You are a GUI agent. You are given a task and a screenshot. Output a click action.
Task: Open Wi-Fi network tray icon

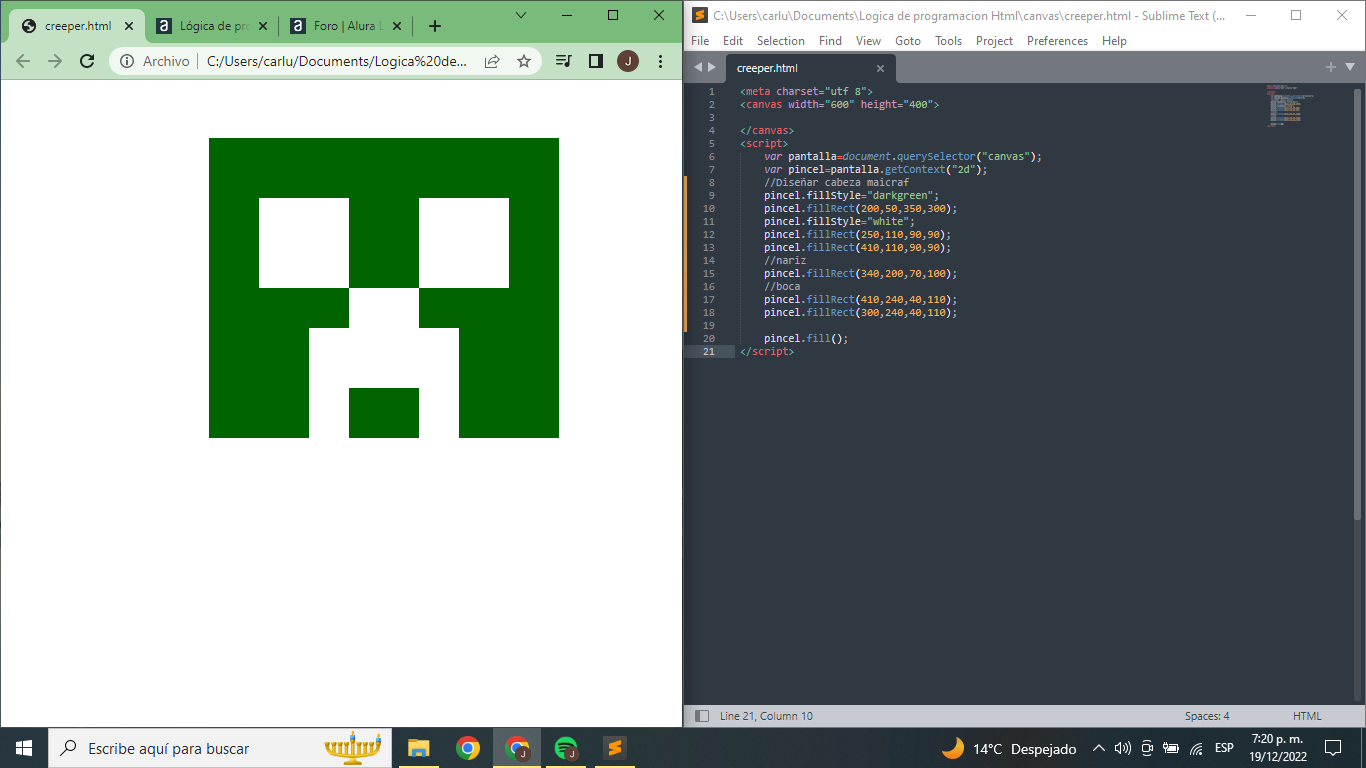tap(1196, 748)
